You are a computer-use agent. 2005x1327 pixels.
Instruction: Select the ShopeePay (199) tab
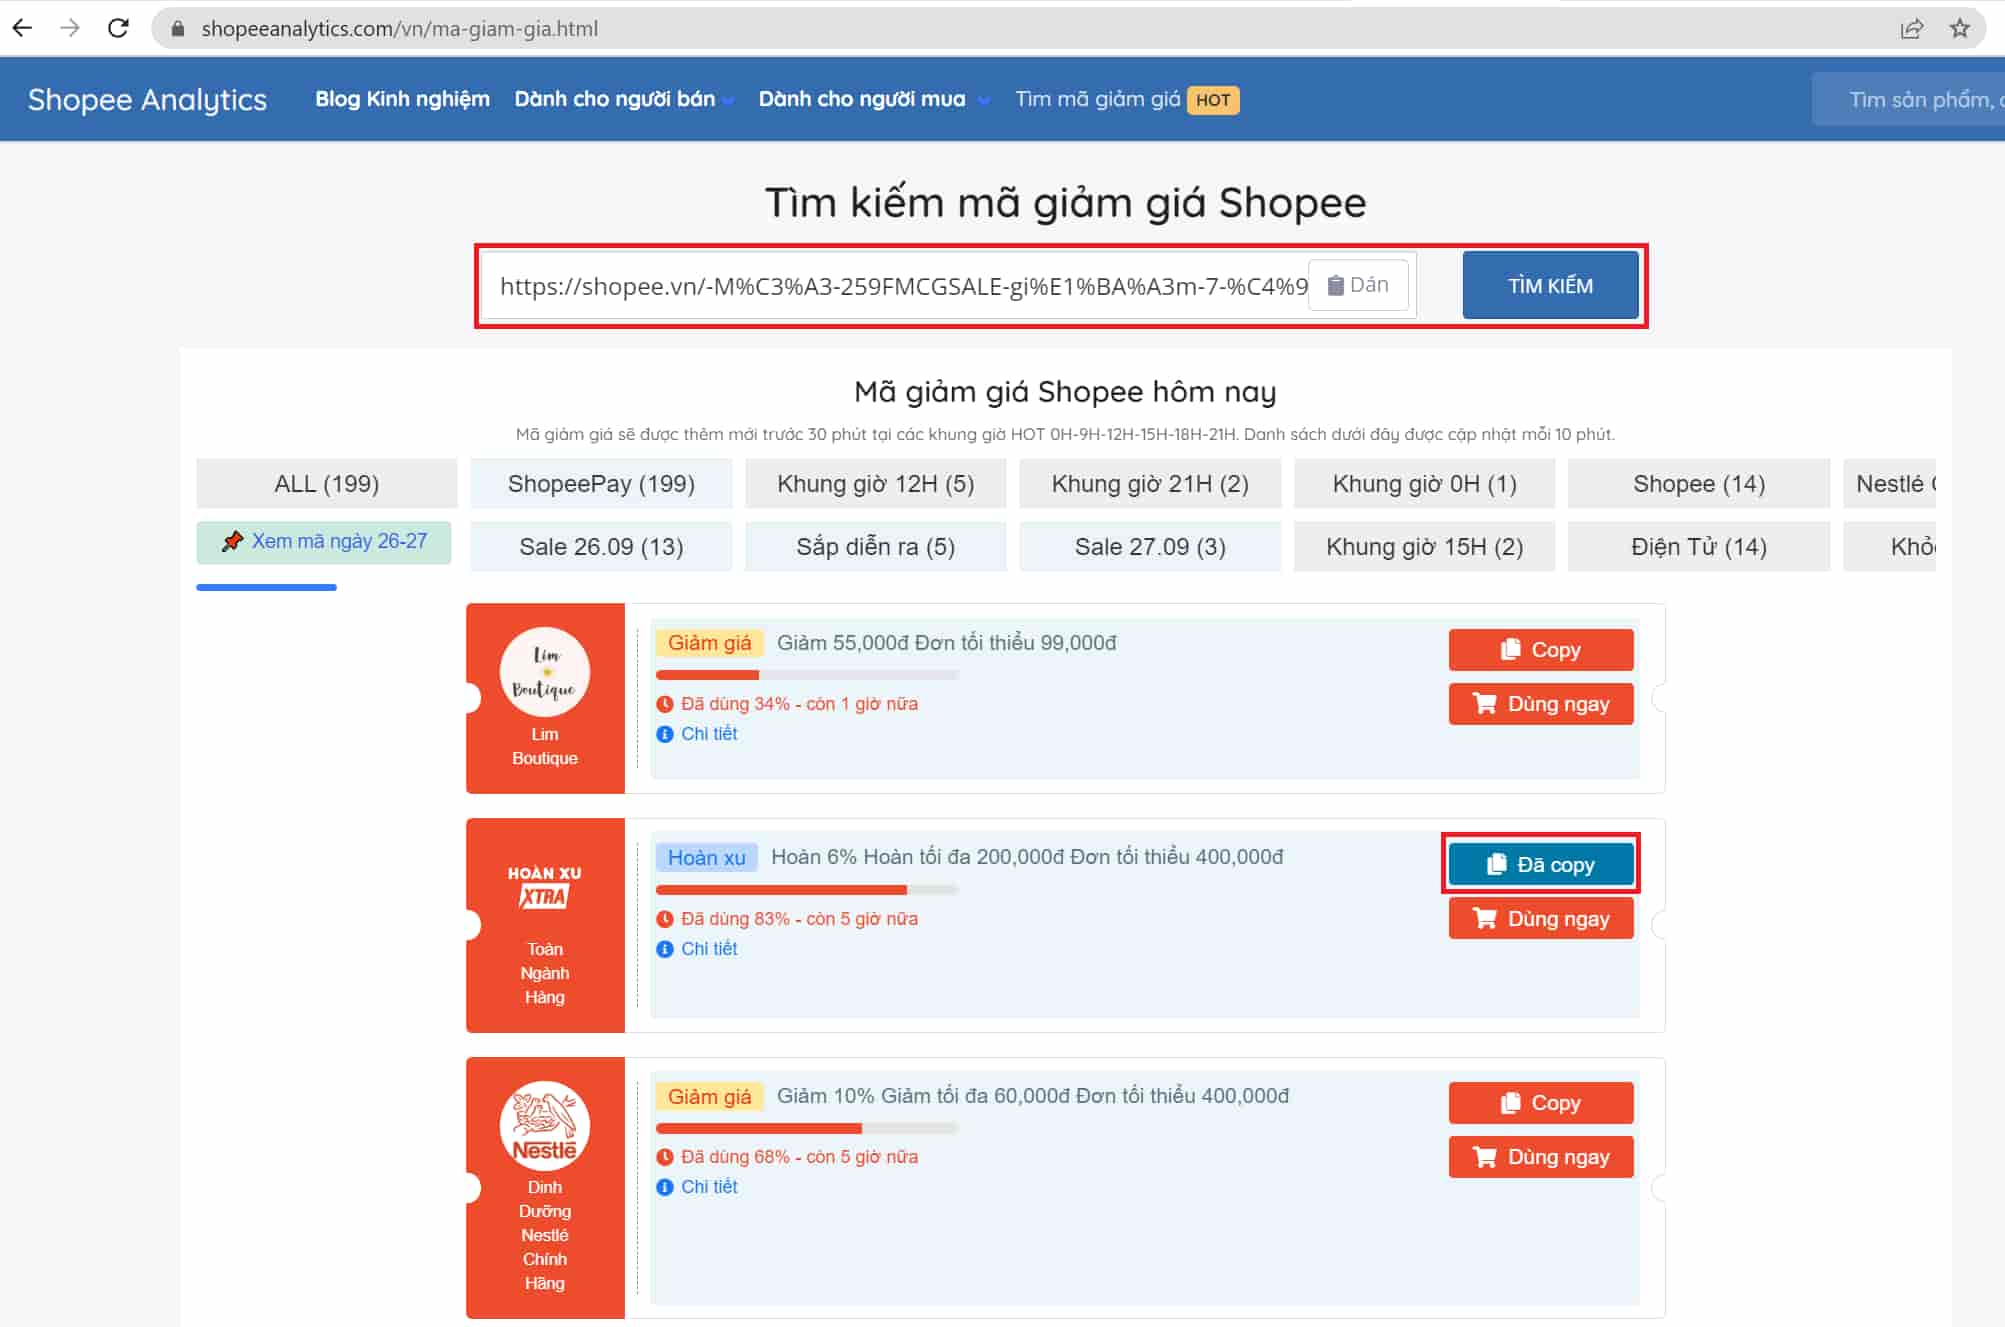click(x=601, y=484)
